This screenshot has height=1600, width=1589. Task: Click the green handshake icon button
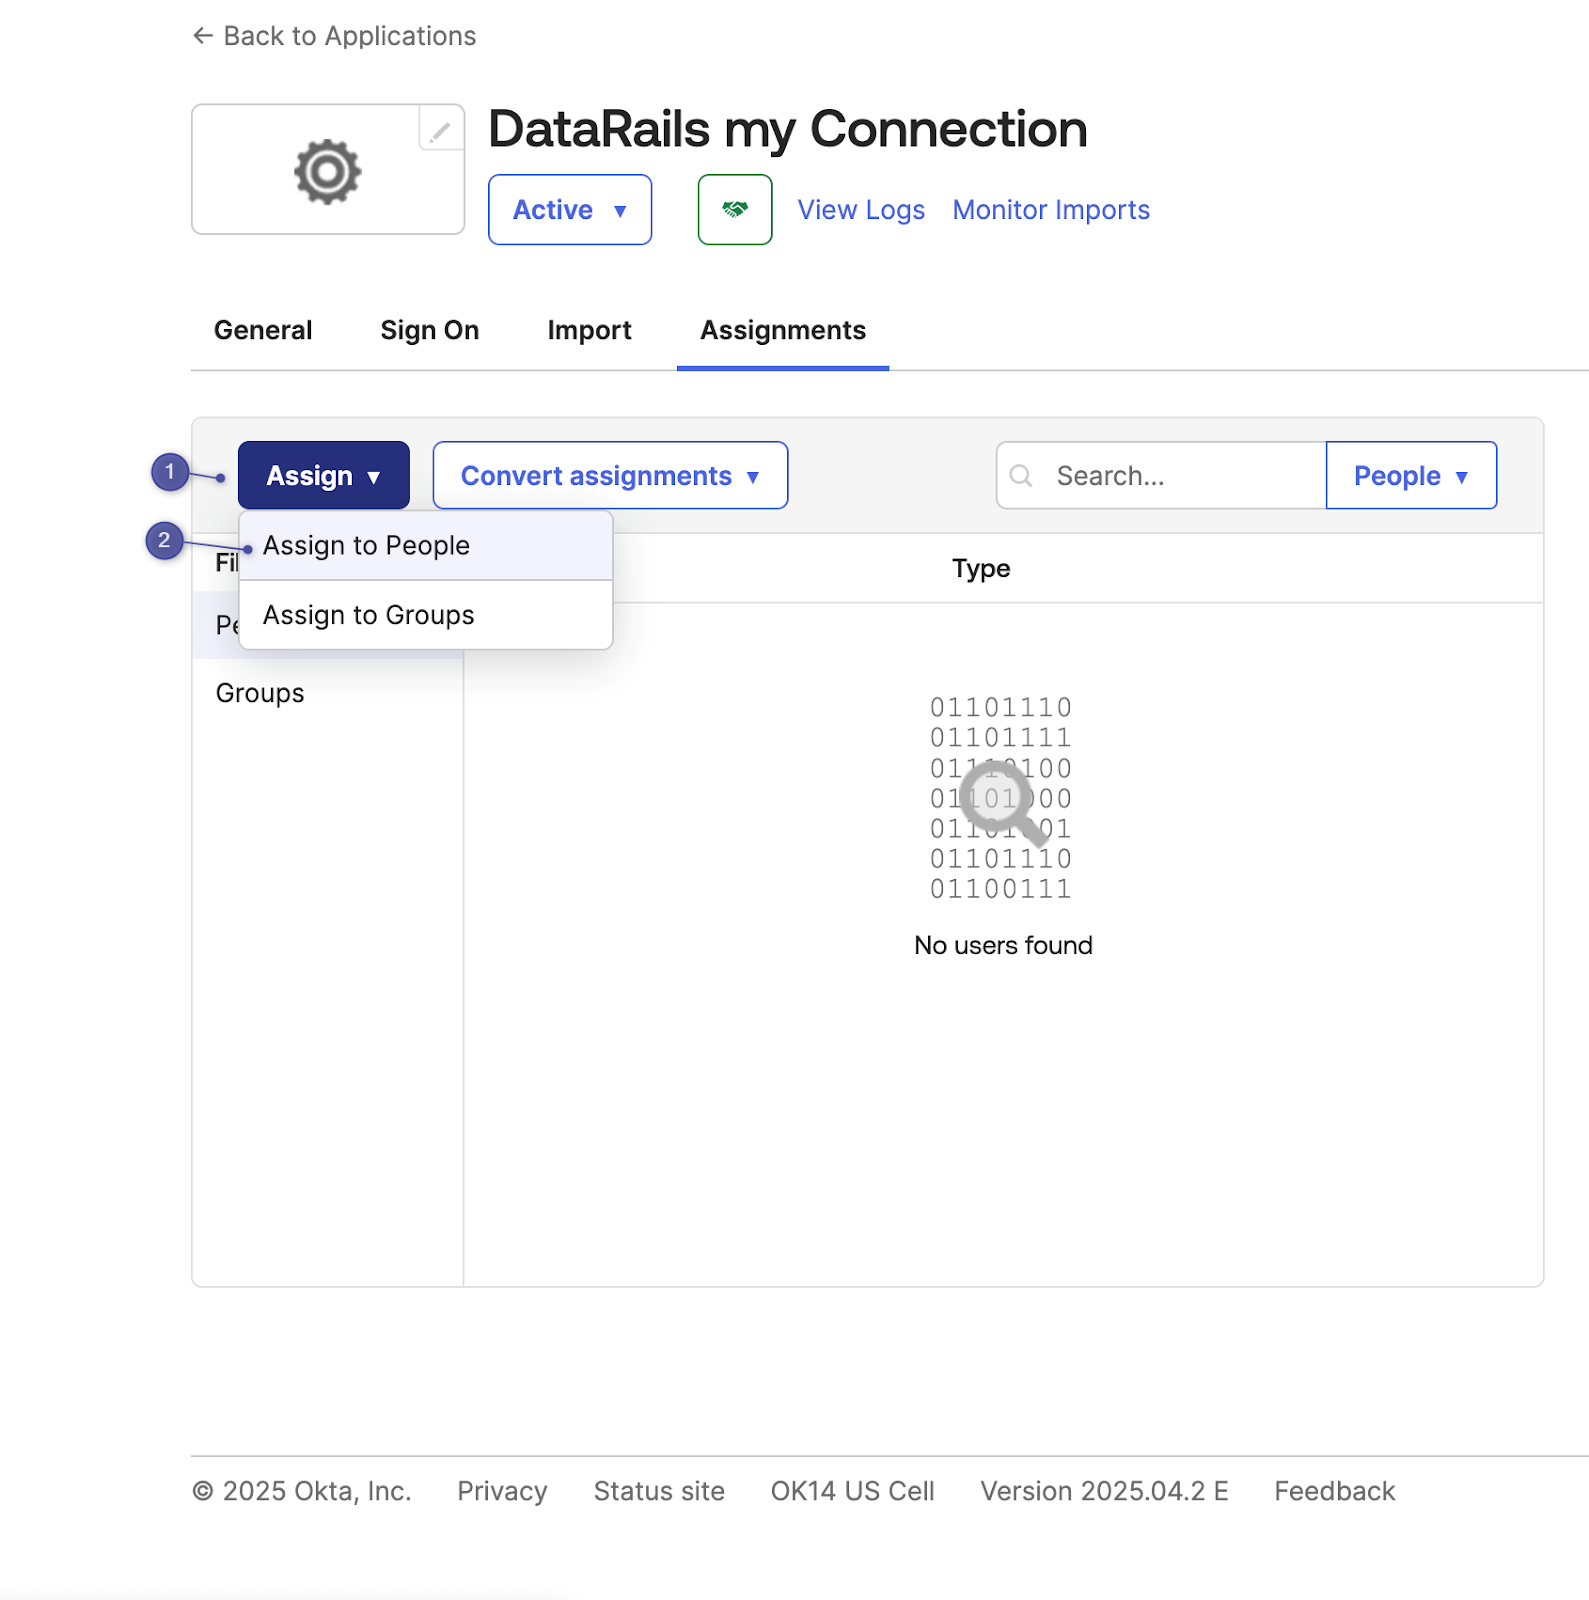tap(734, 210)
